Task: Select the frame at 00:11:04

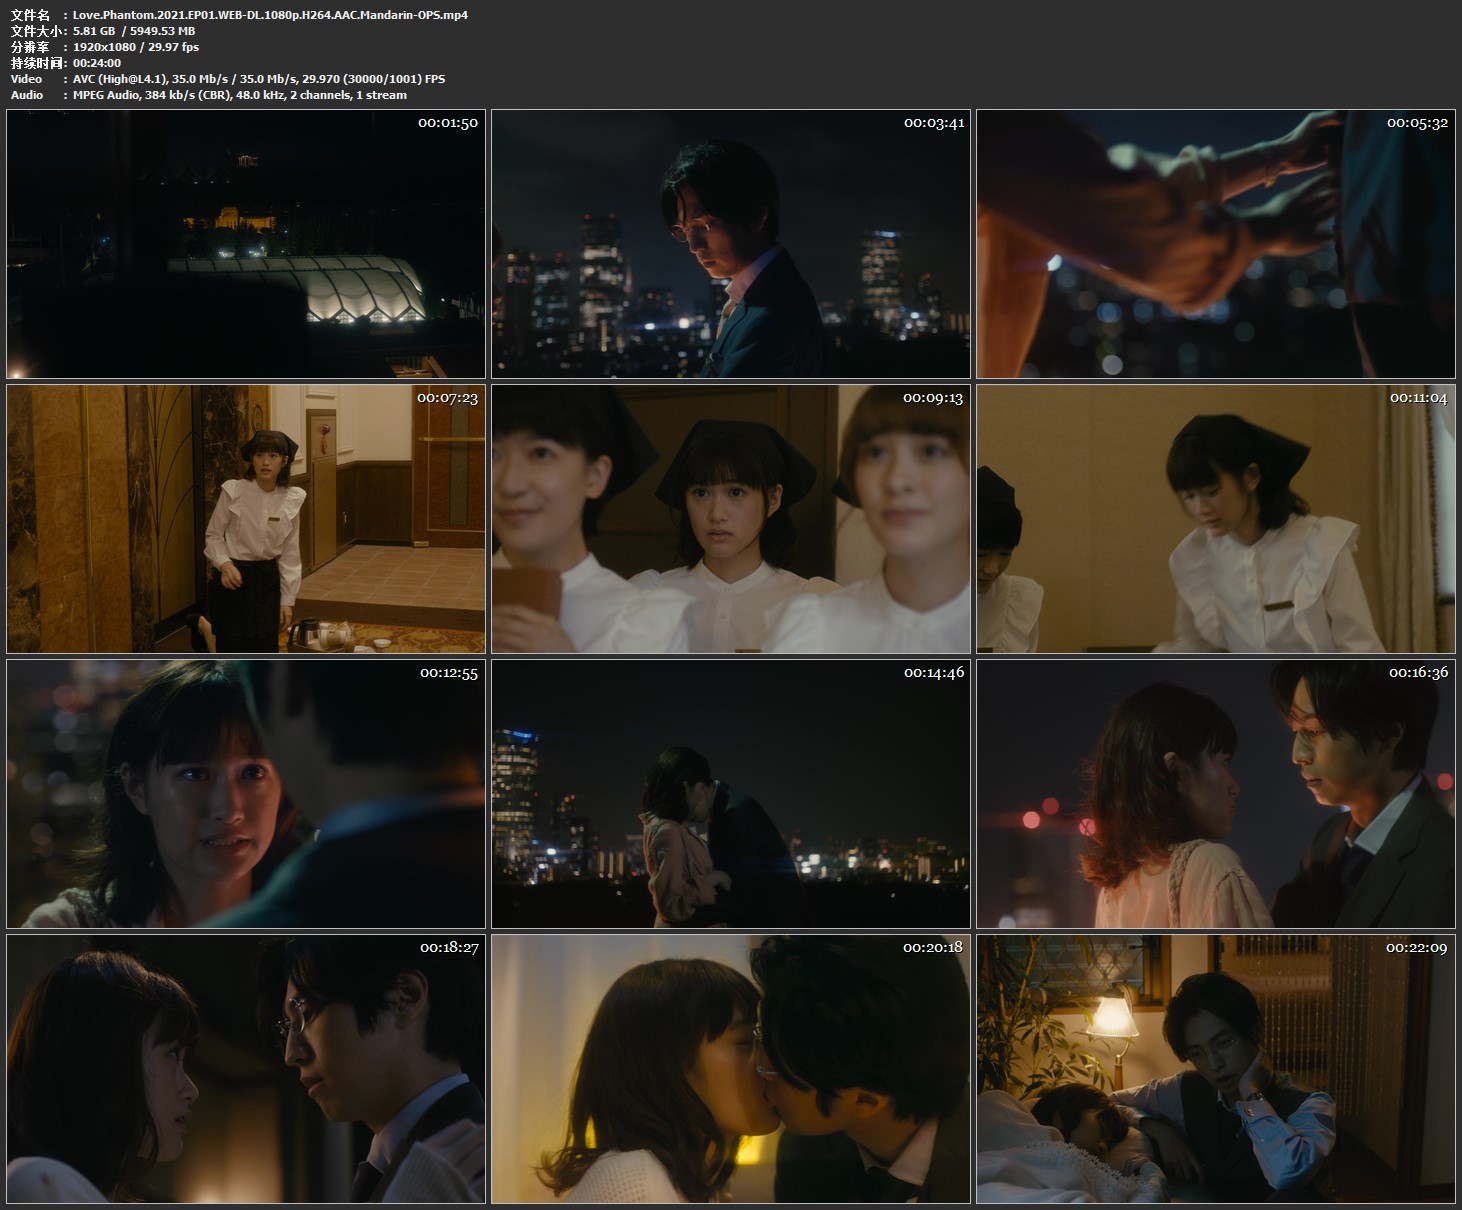Action: pyautogui.click(x=1216, y=519)
